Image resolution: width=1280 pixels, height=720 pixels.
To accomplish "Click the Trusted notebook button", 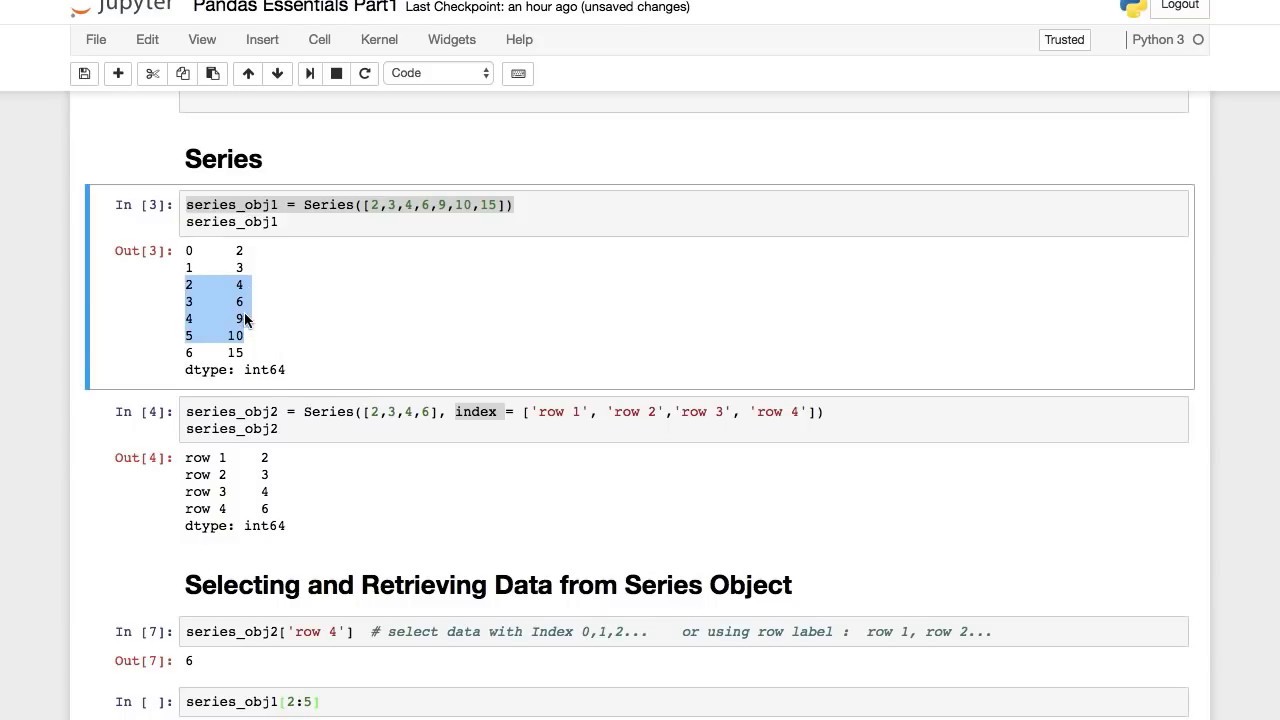I will pos(1064,40).
